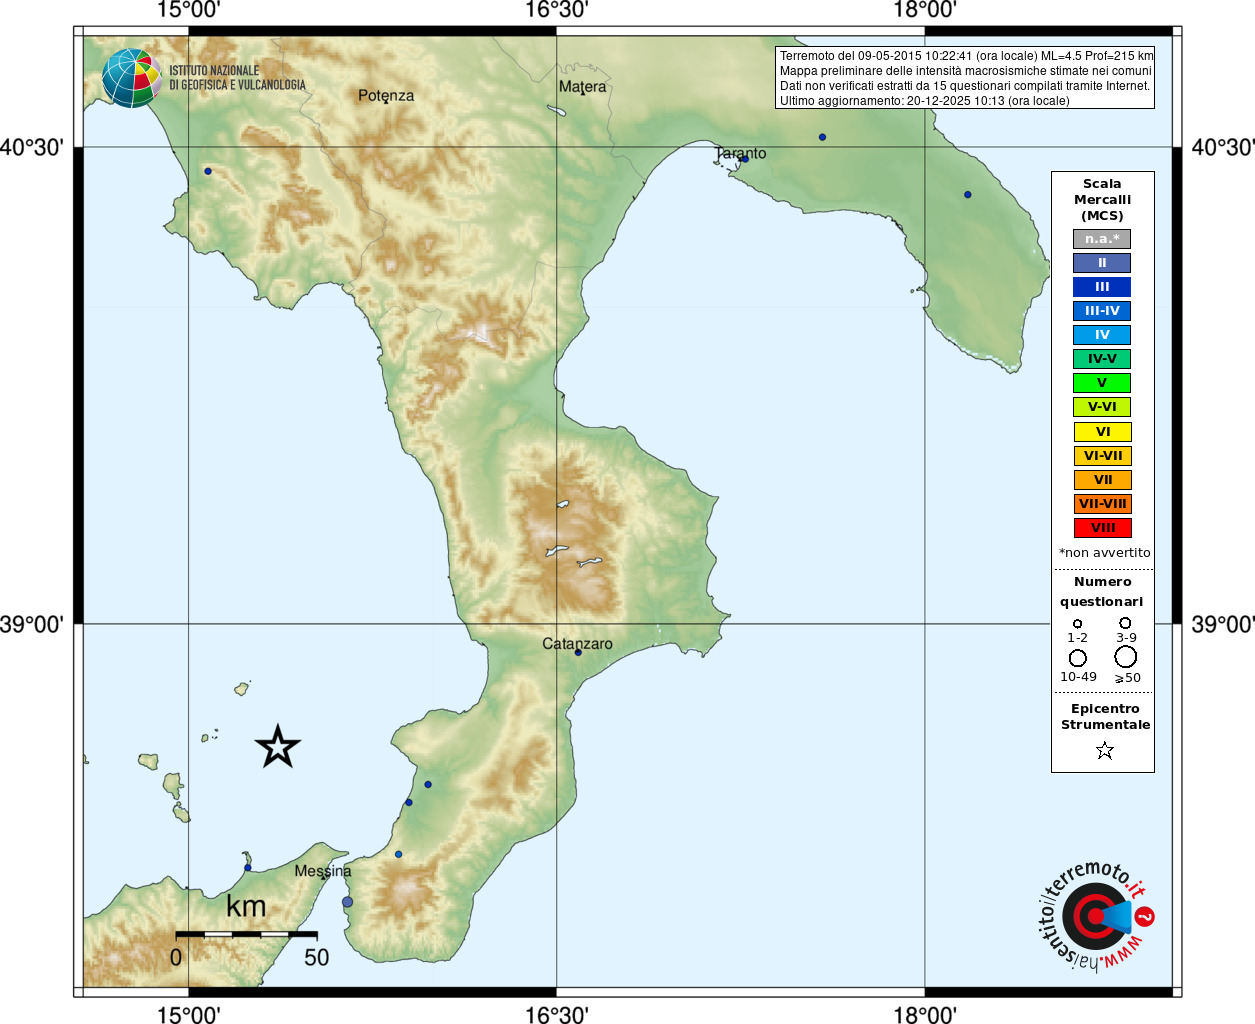The width and height of the screenshot is (1255, 1024).
Task: Select the blue dot at Taranto
Action: coord(745,159)
